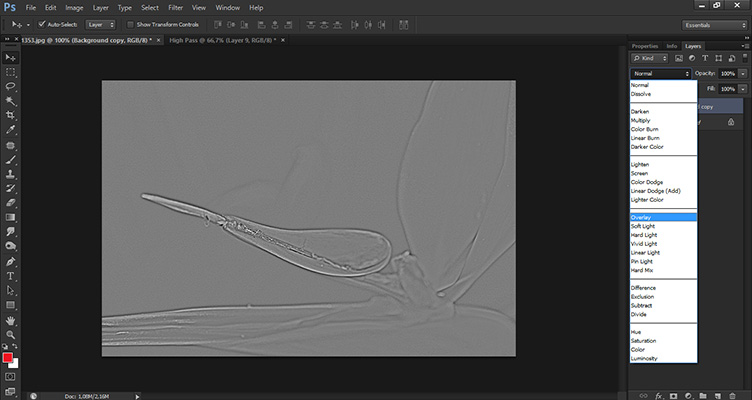Image resolution: width=752 pixels, height=400 pixels.
Task: Open the Auto-Select Layer dropdown
Action: [x=101, y=24]
